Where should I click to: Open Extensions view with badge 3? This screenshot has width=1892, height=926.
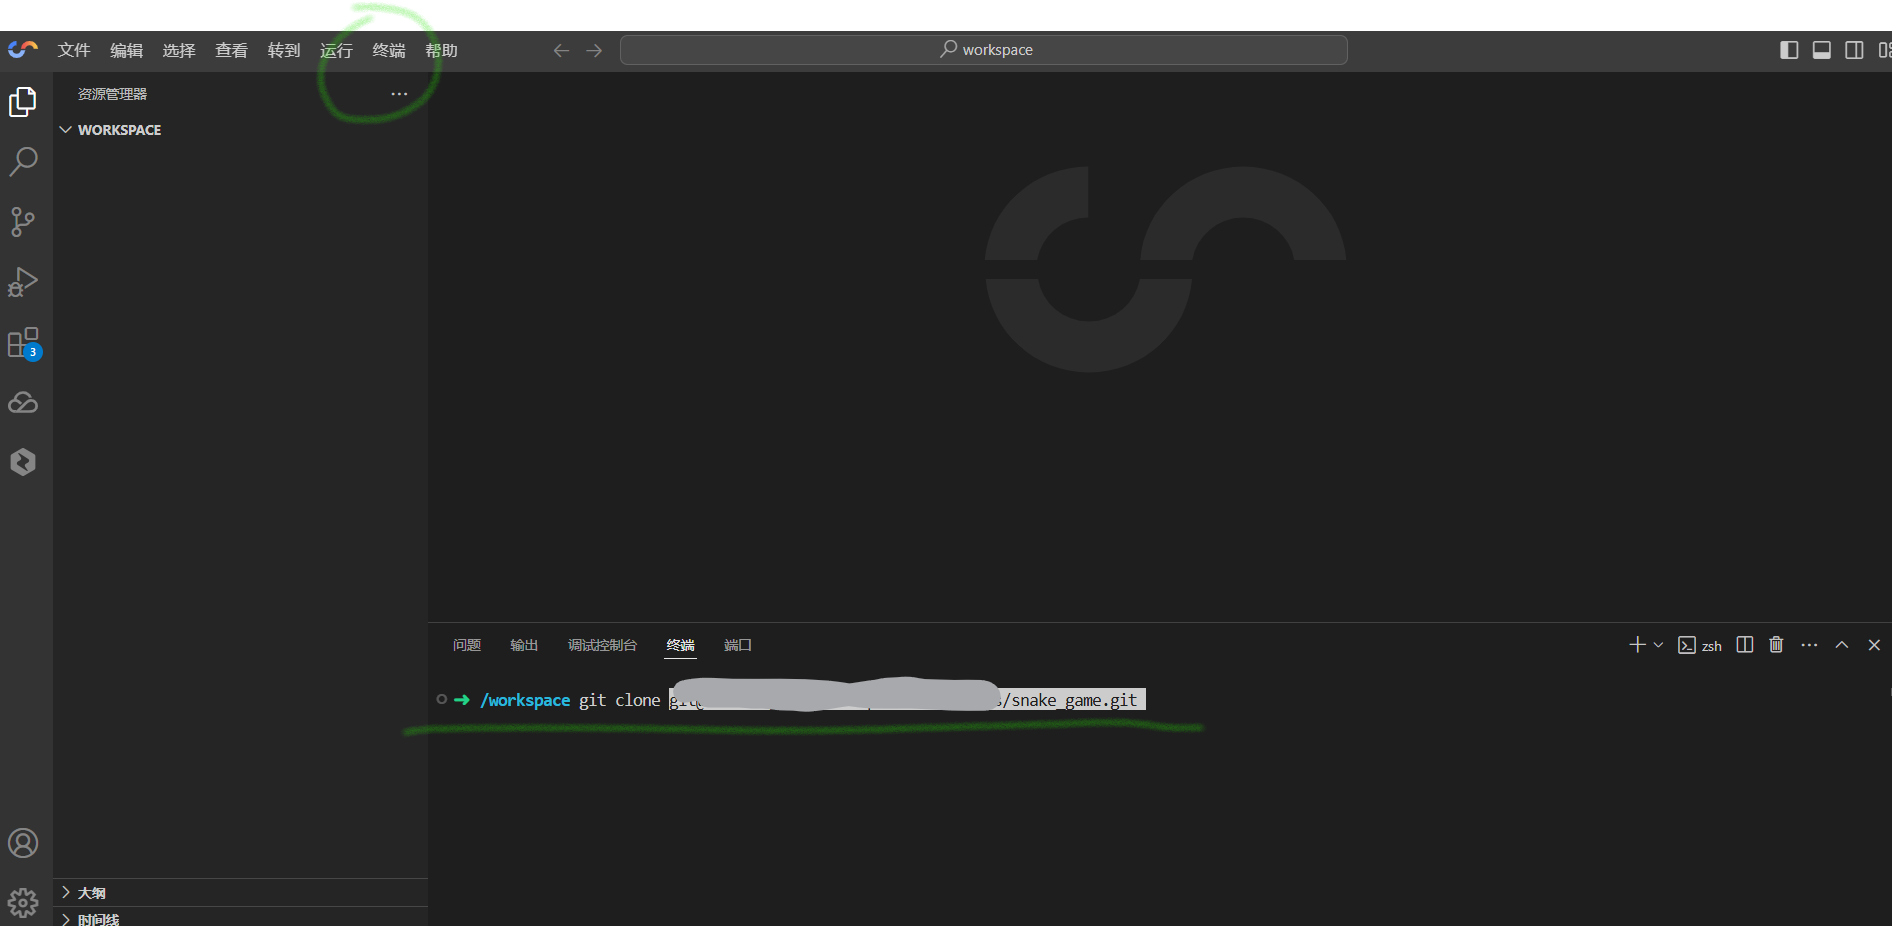(x=23, y=343)
